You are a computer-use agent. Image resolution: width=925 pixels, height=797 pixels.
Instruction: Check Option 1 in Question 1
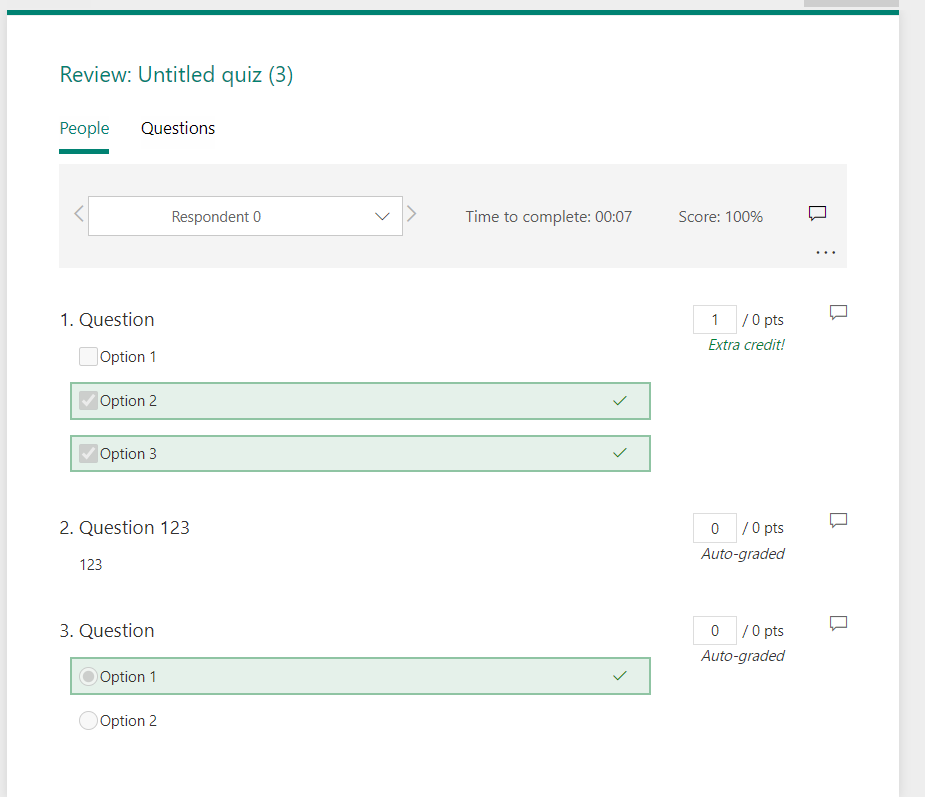click(x=87, y=356)
